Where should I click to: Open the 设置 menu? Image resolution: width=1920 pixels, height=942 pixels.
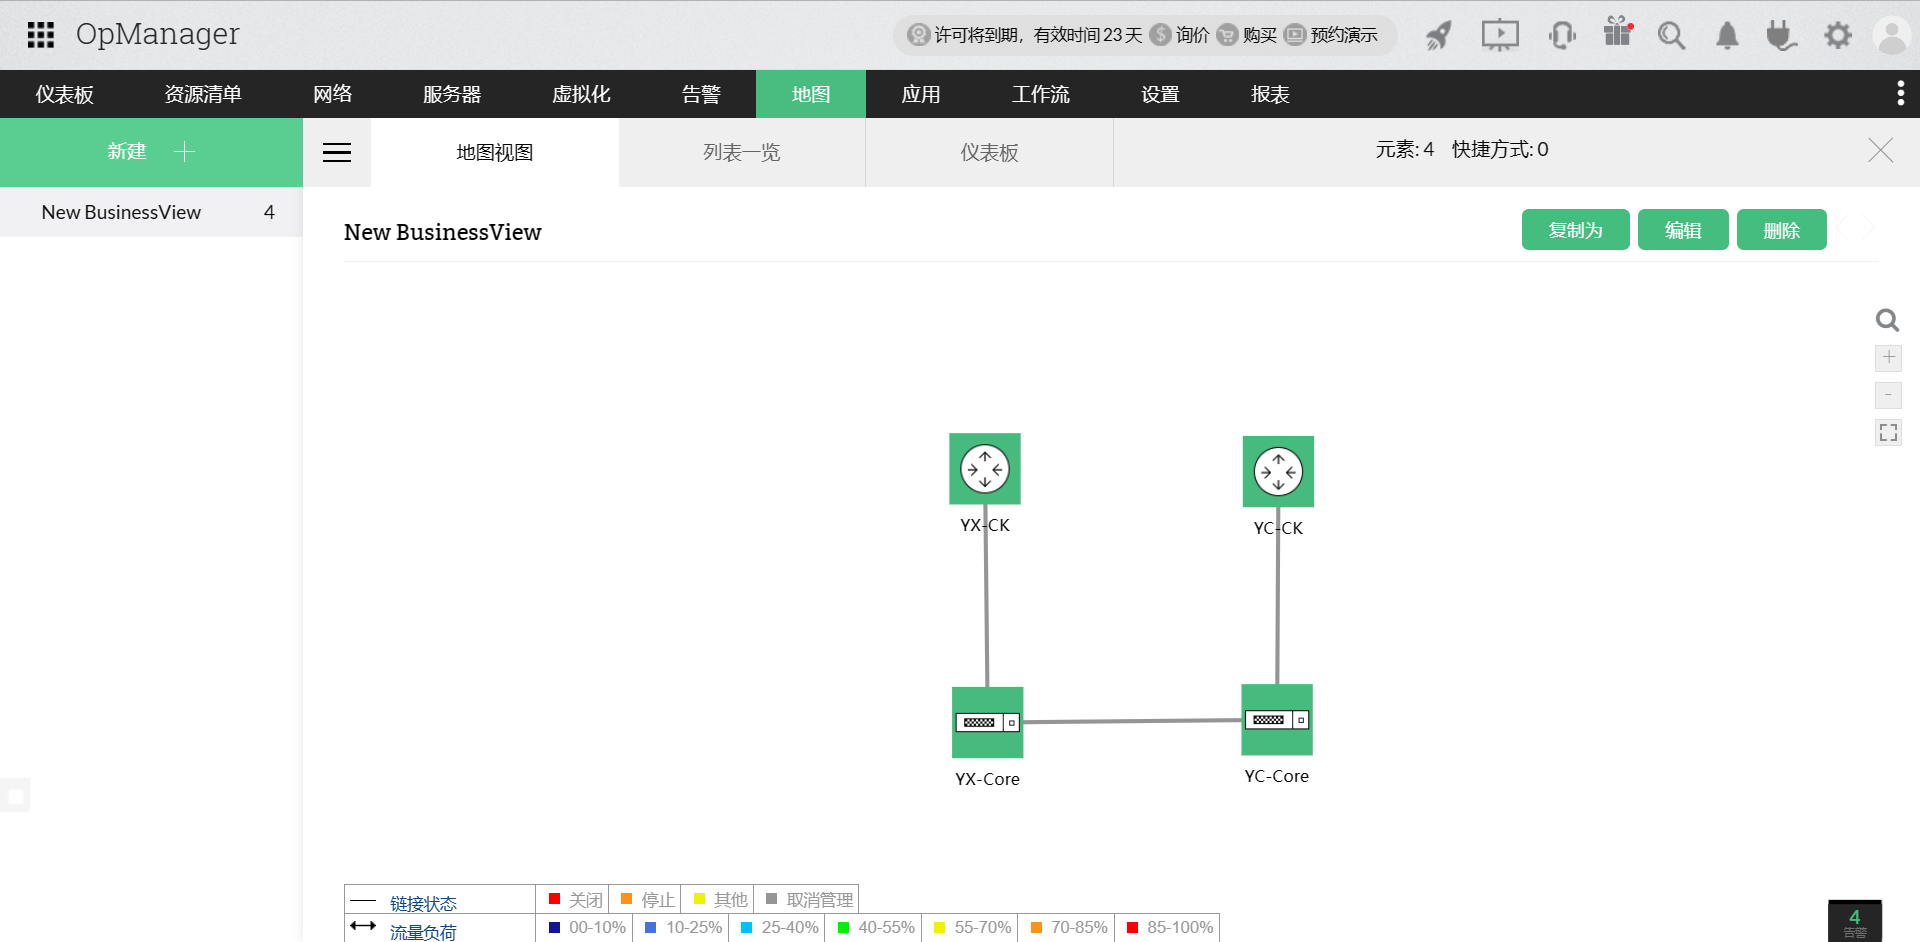1160,94
